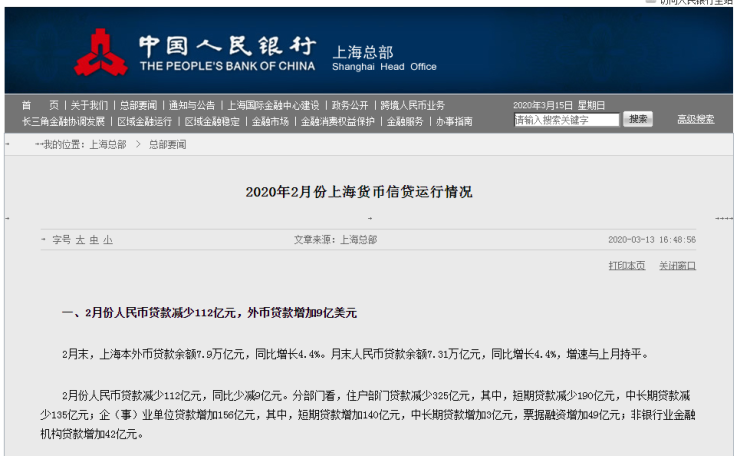This screenshot has height=456, width=740.
Task: Open the 首页 home menu item
Action: (40, 105)
